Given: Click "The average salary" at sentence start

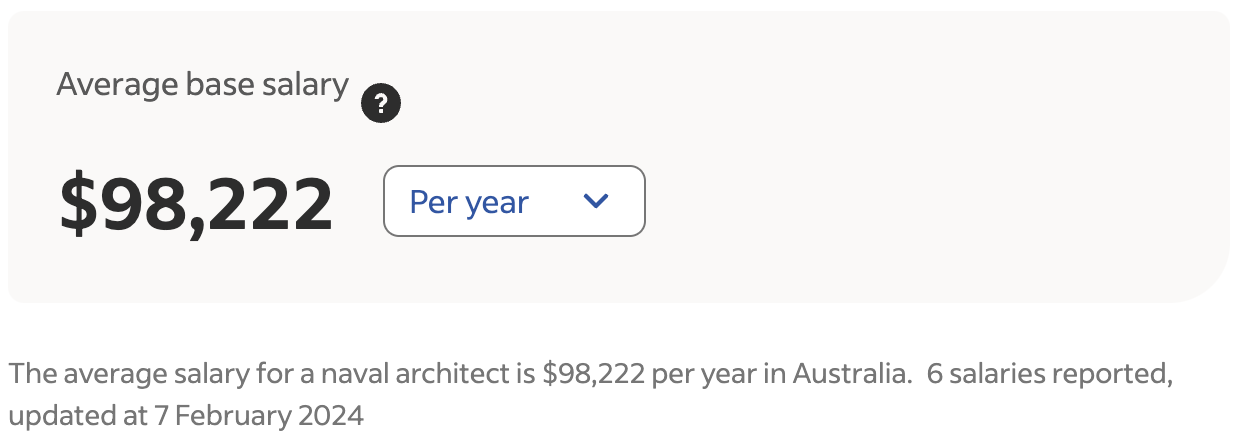Looking at the screenshot, I should (103, 375).
